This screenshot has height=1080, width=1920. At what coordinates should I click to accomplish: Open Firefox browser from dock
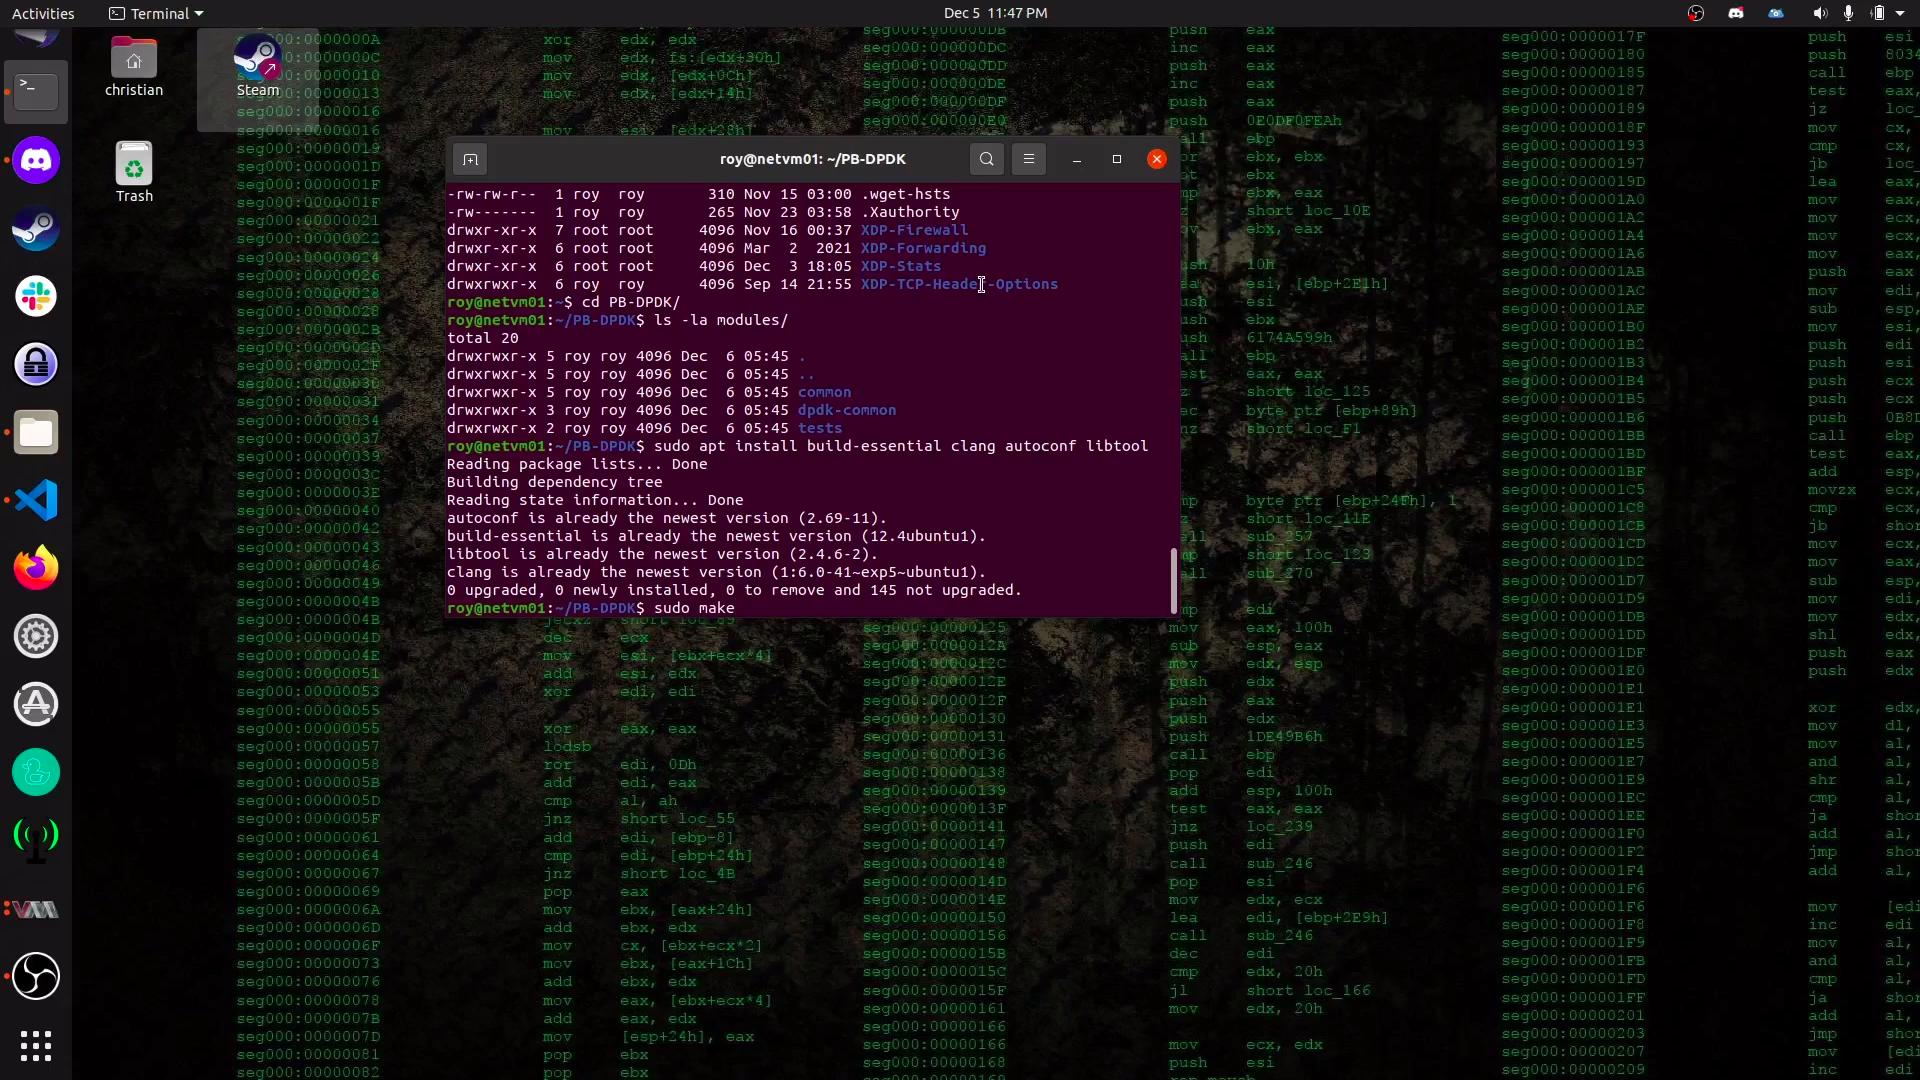[x=36, y=568]
